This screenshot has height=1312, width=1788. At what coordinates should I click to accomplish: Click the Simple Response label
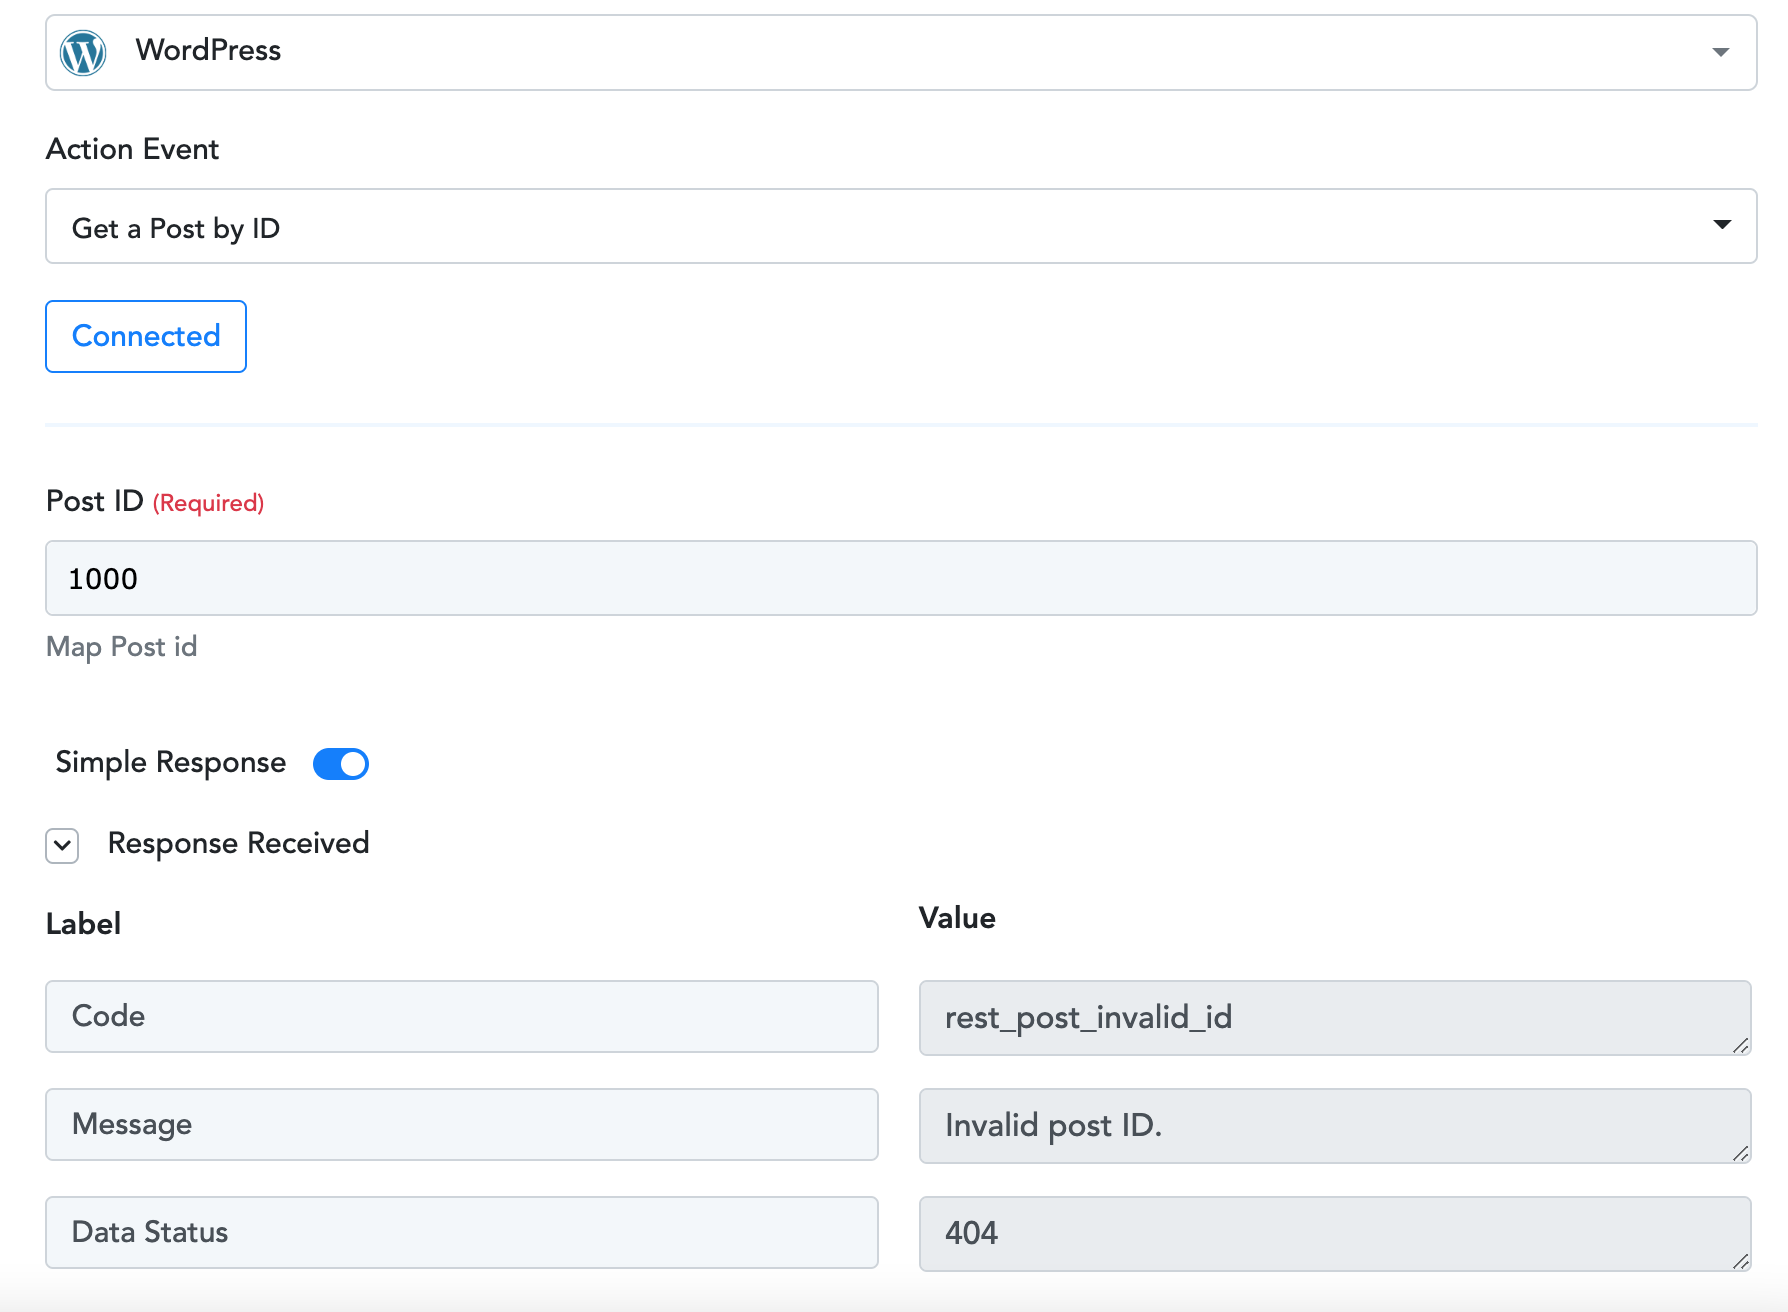point(171,763)
